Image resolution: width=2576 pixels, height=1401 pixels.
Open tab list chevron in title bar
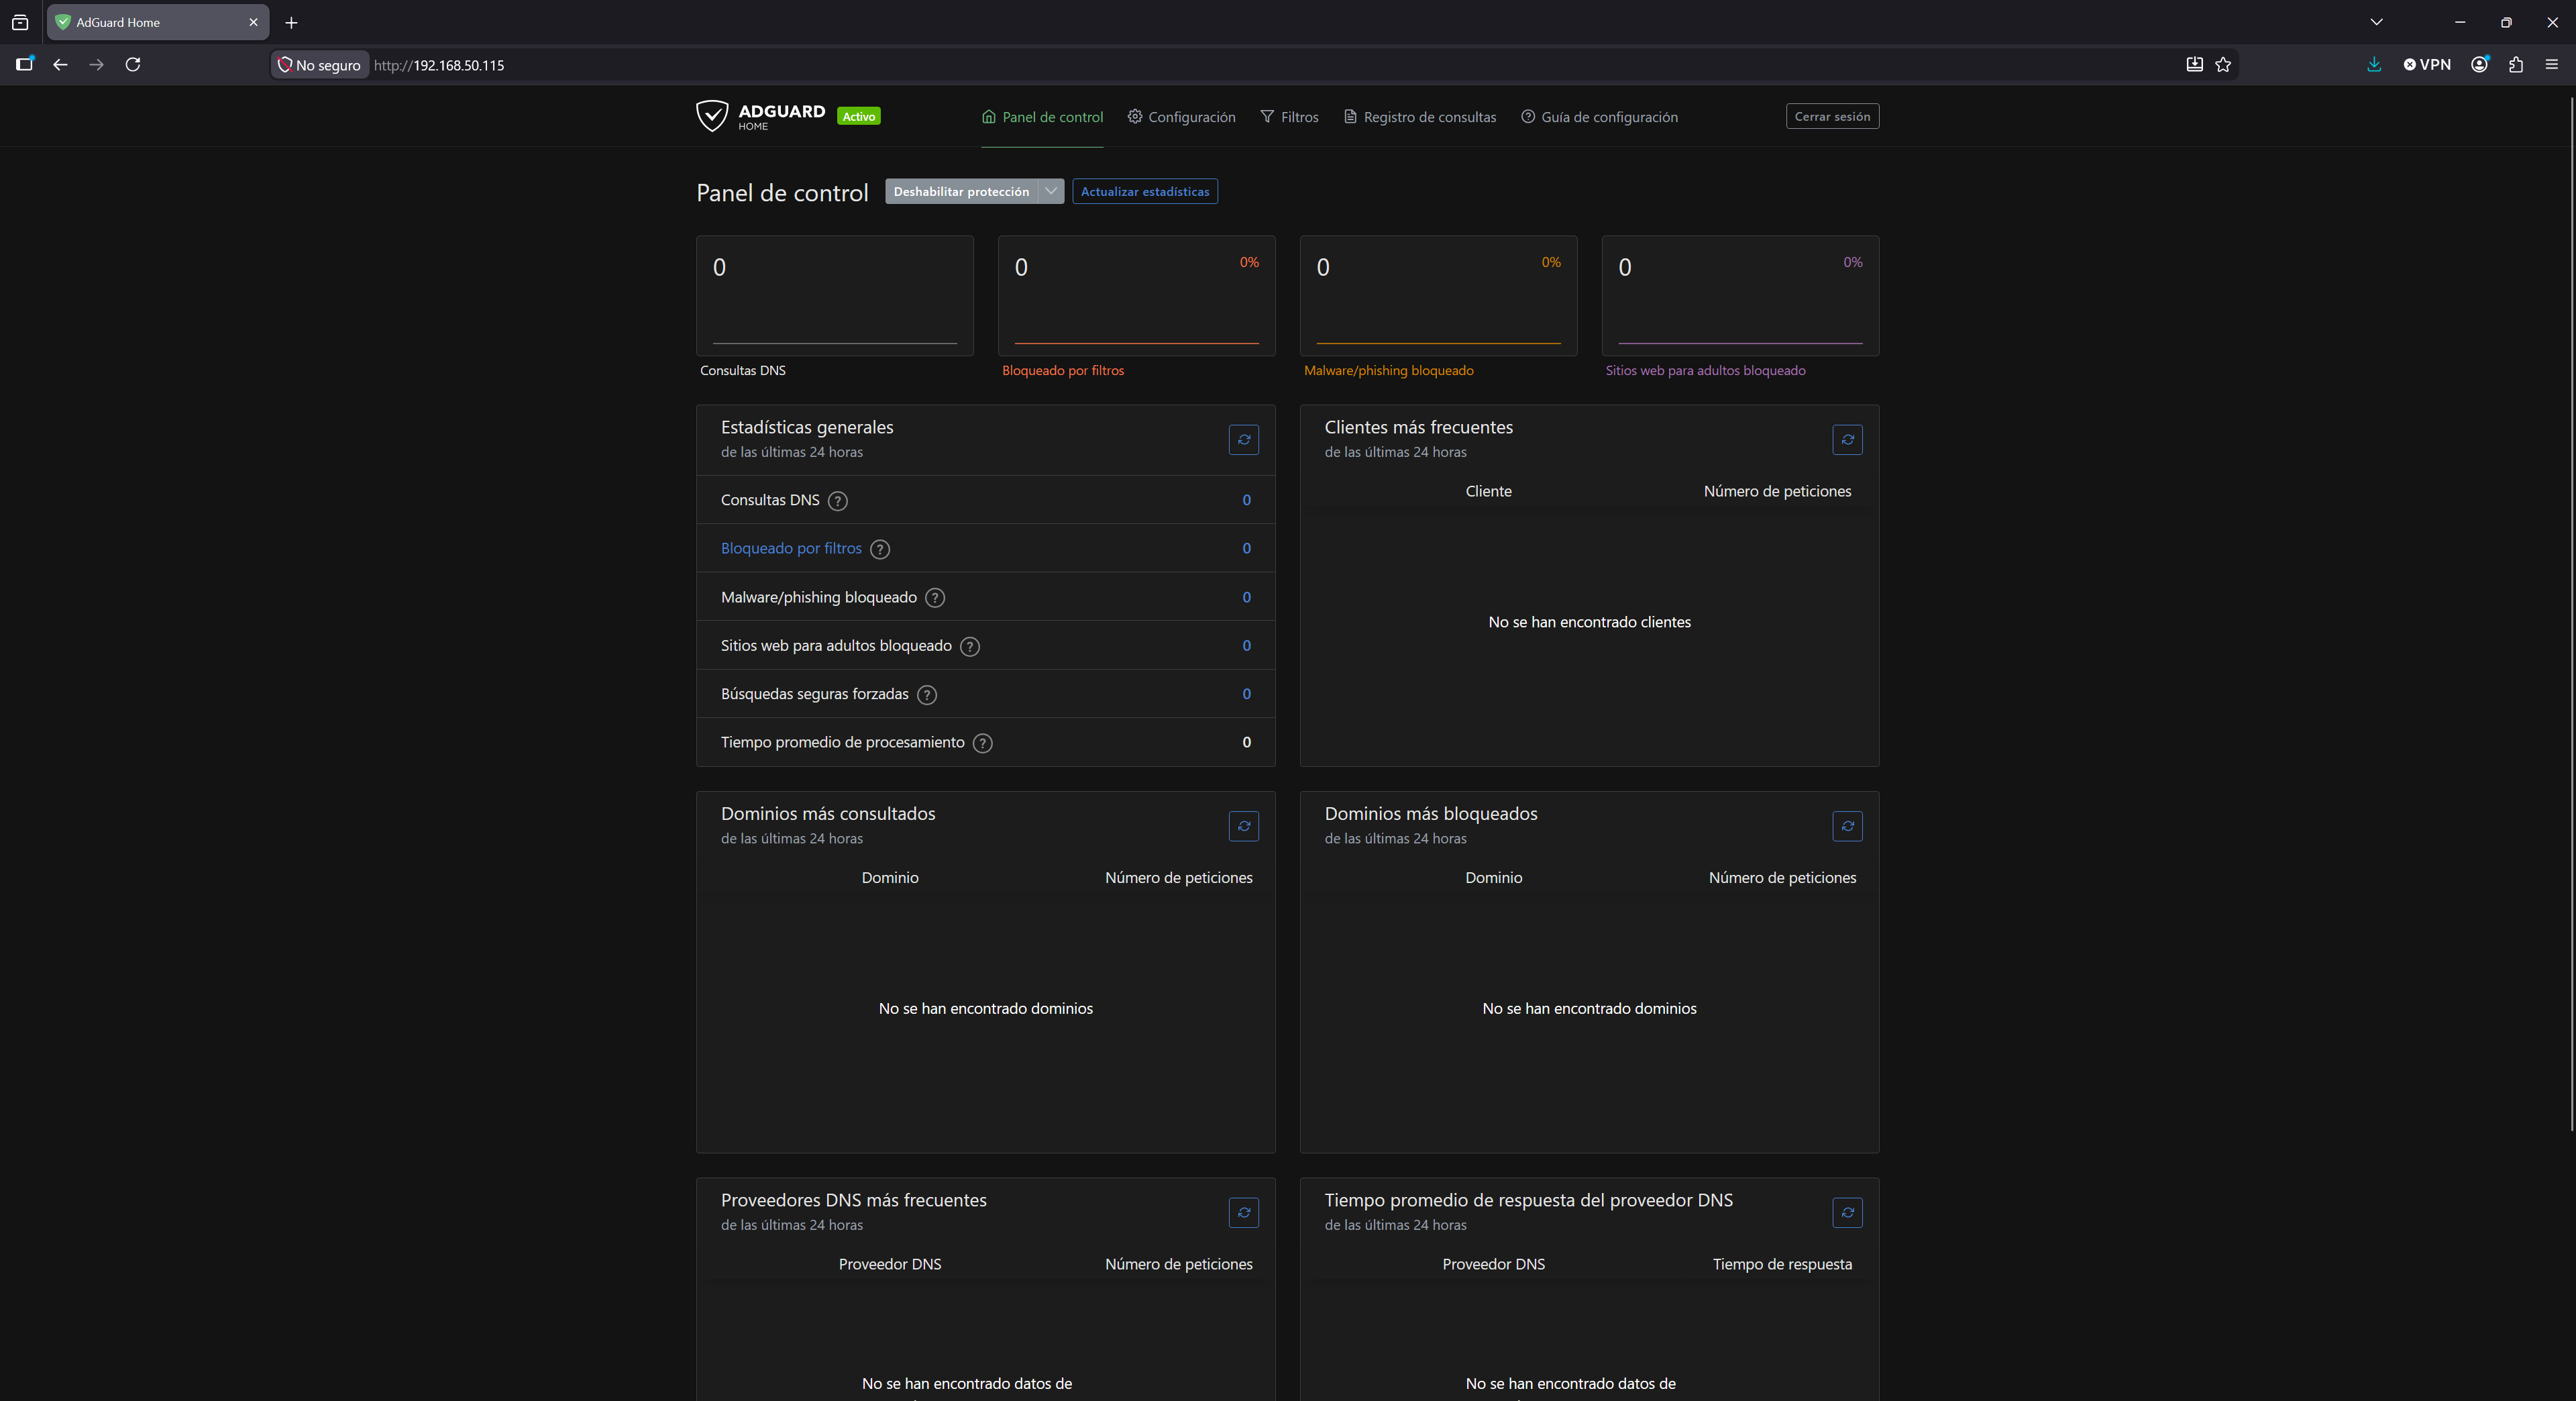point(2377,22)
